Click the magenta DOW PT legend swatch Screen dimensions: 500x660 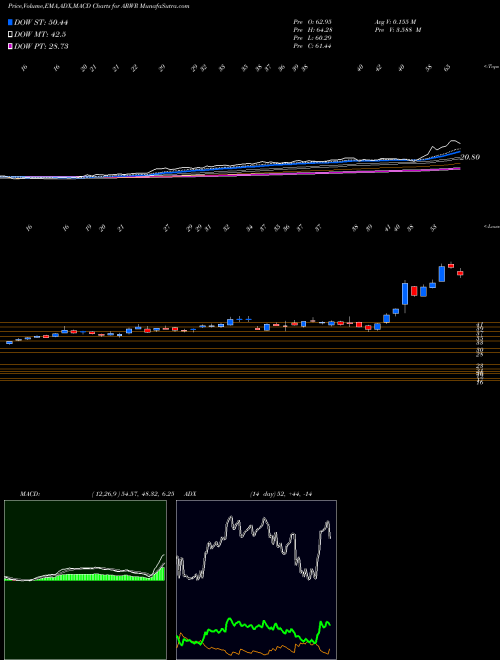pos(11,46)
